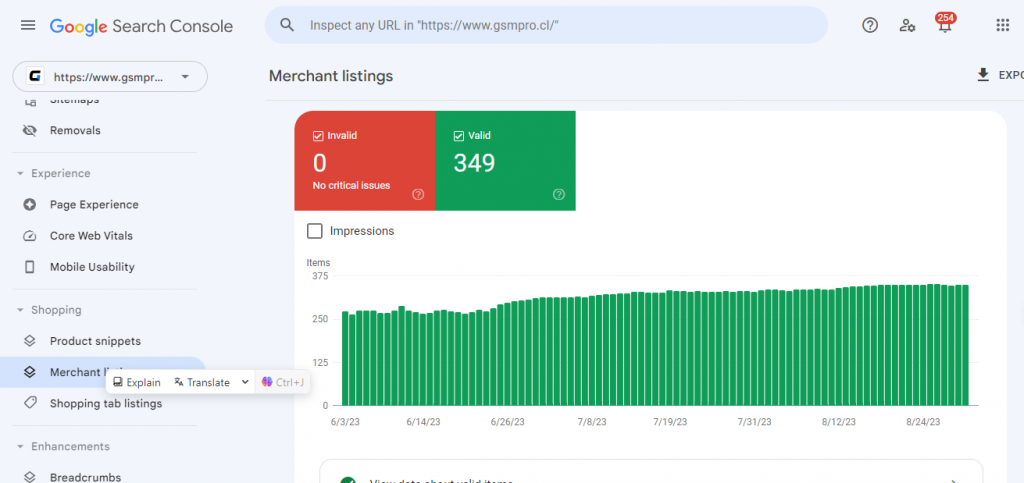The image size is (1024, 483).
Task: Click the Translate button
Action: [x=202, y=382]
